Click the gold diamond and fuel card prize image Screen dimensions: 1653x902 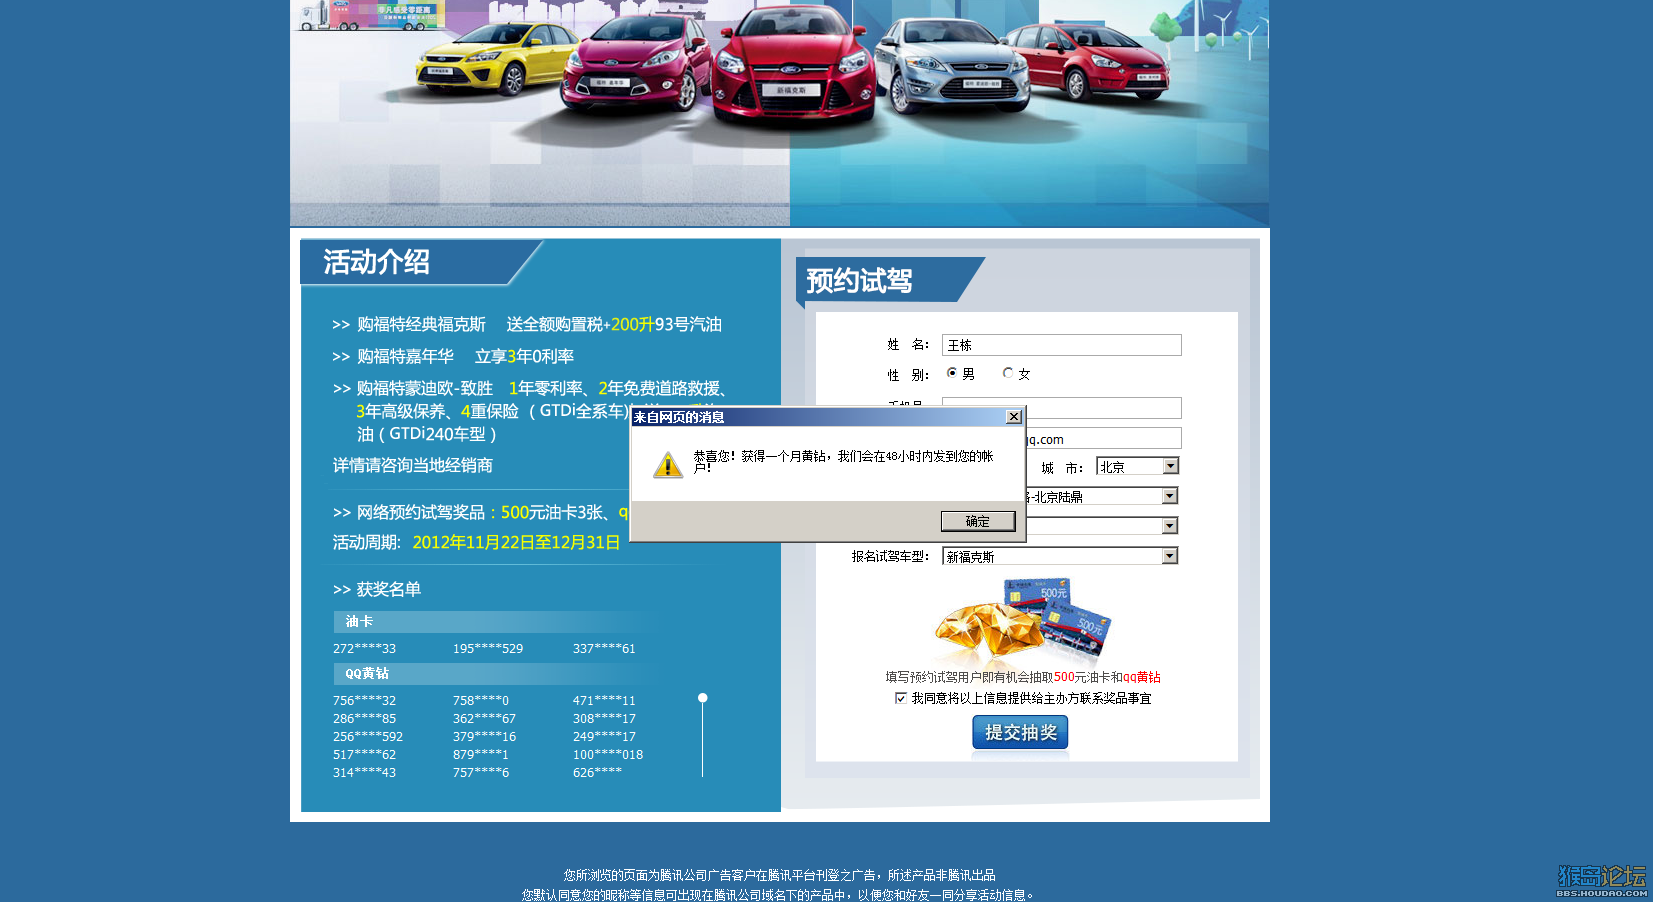point(1023,621)
